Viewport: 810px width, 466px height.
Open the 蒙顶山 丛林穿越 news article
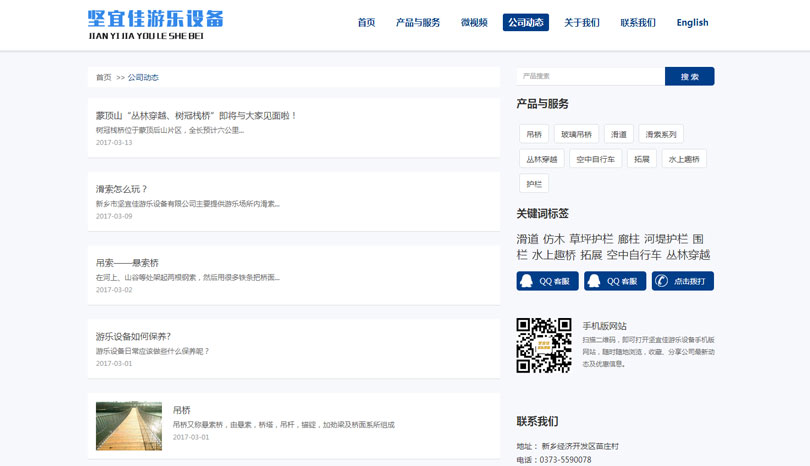(196, 116)
